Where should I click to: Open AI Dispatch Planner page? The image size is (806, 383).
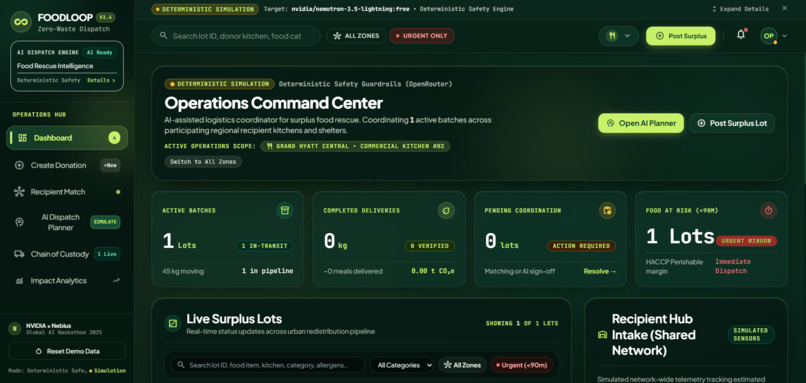coord(67,222)
